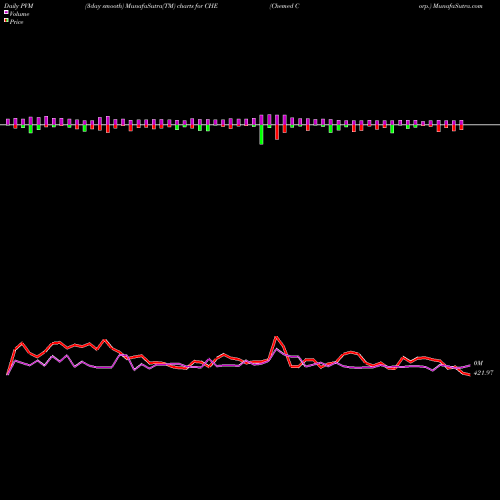Click the '(3day smooth) MunafaSutra(TM) charts for CHE' header
Image resolution: width=500 pixels, height=500 pixels.
151,6
